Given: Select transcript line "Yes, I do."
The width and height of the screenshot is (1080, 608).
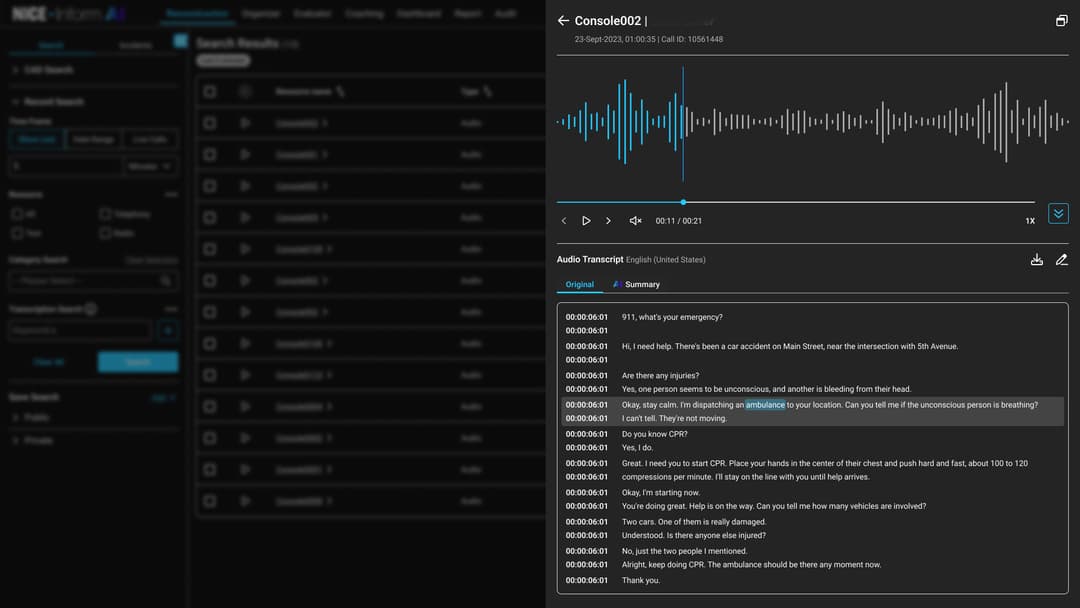Looking at the screenshot, I should tap(637, 448).
